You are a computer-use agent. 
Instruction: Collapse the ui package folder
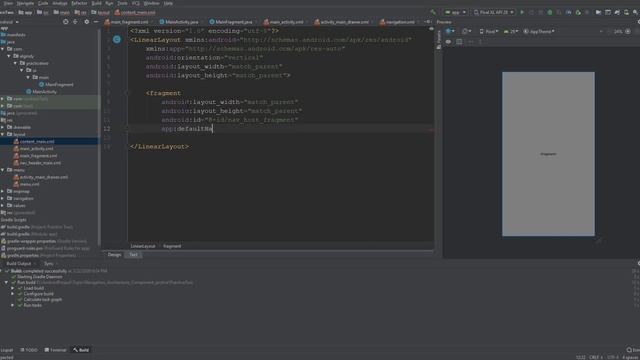(22, 70)
